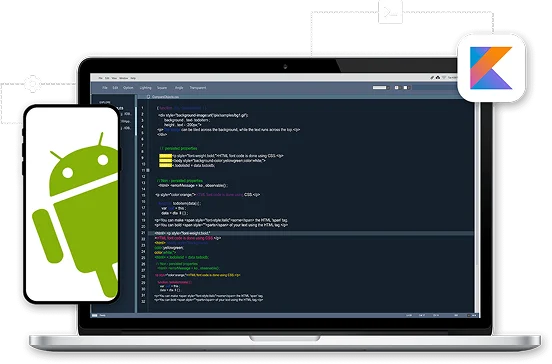Open the Lighting menu

(145, 88)
